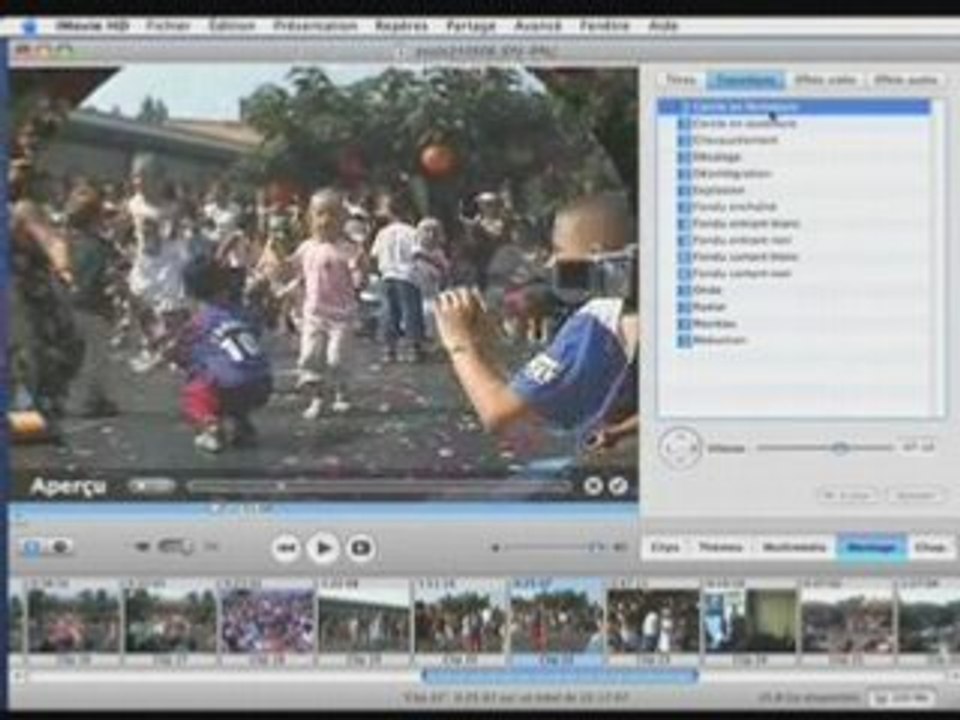960x720 pixels.
Task: Select the clip thumbnail showing a green window
Action: pyautogui.click(x=750, y=621)
